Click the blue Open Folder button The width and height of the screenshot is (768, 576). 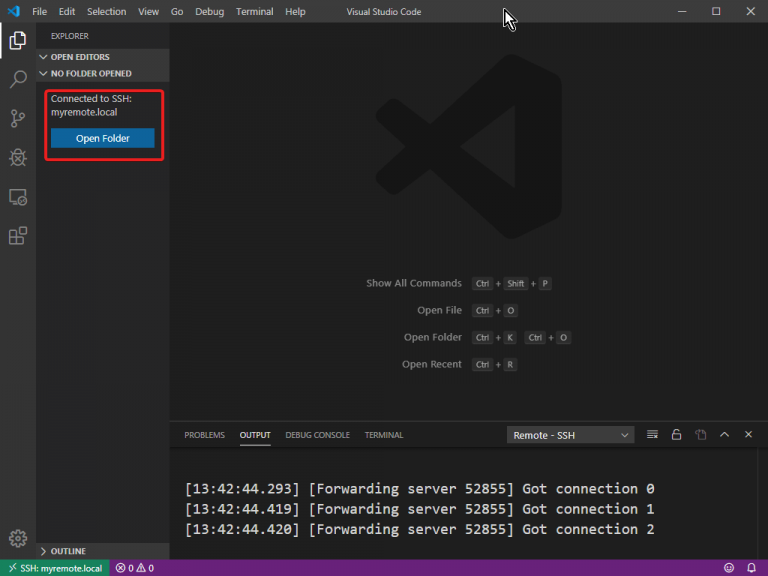102,138
